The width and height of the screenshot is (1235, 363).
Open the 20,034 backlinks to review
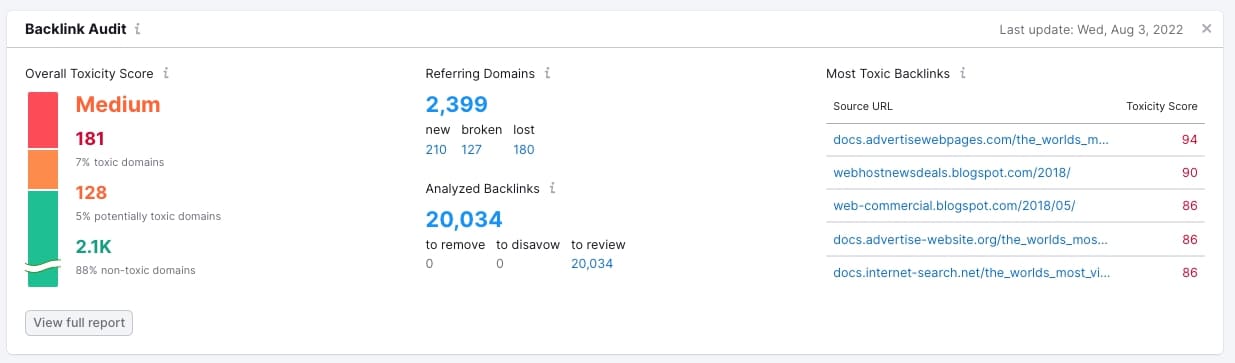(x=592, y=264)
